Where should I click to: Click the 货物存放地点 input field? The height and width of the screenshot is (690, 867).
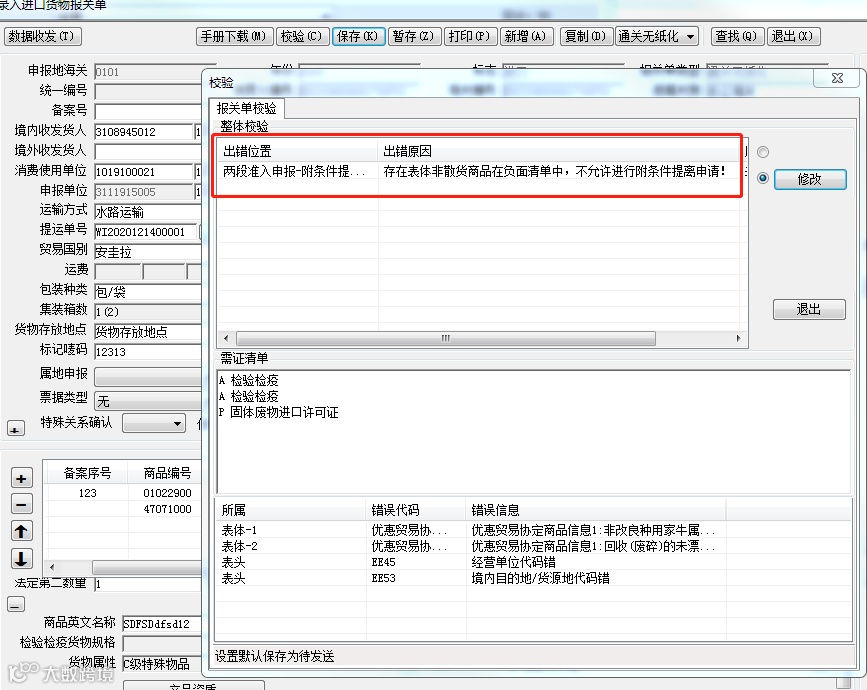pyautogui.click(x=148, y=332)
